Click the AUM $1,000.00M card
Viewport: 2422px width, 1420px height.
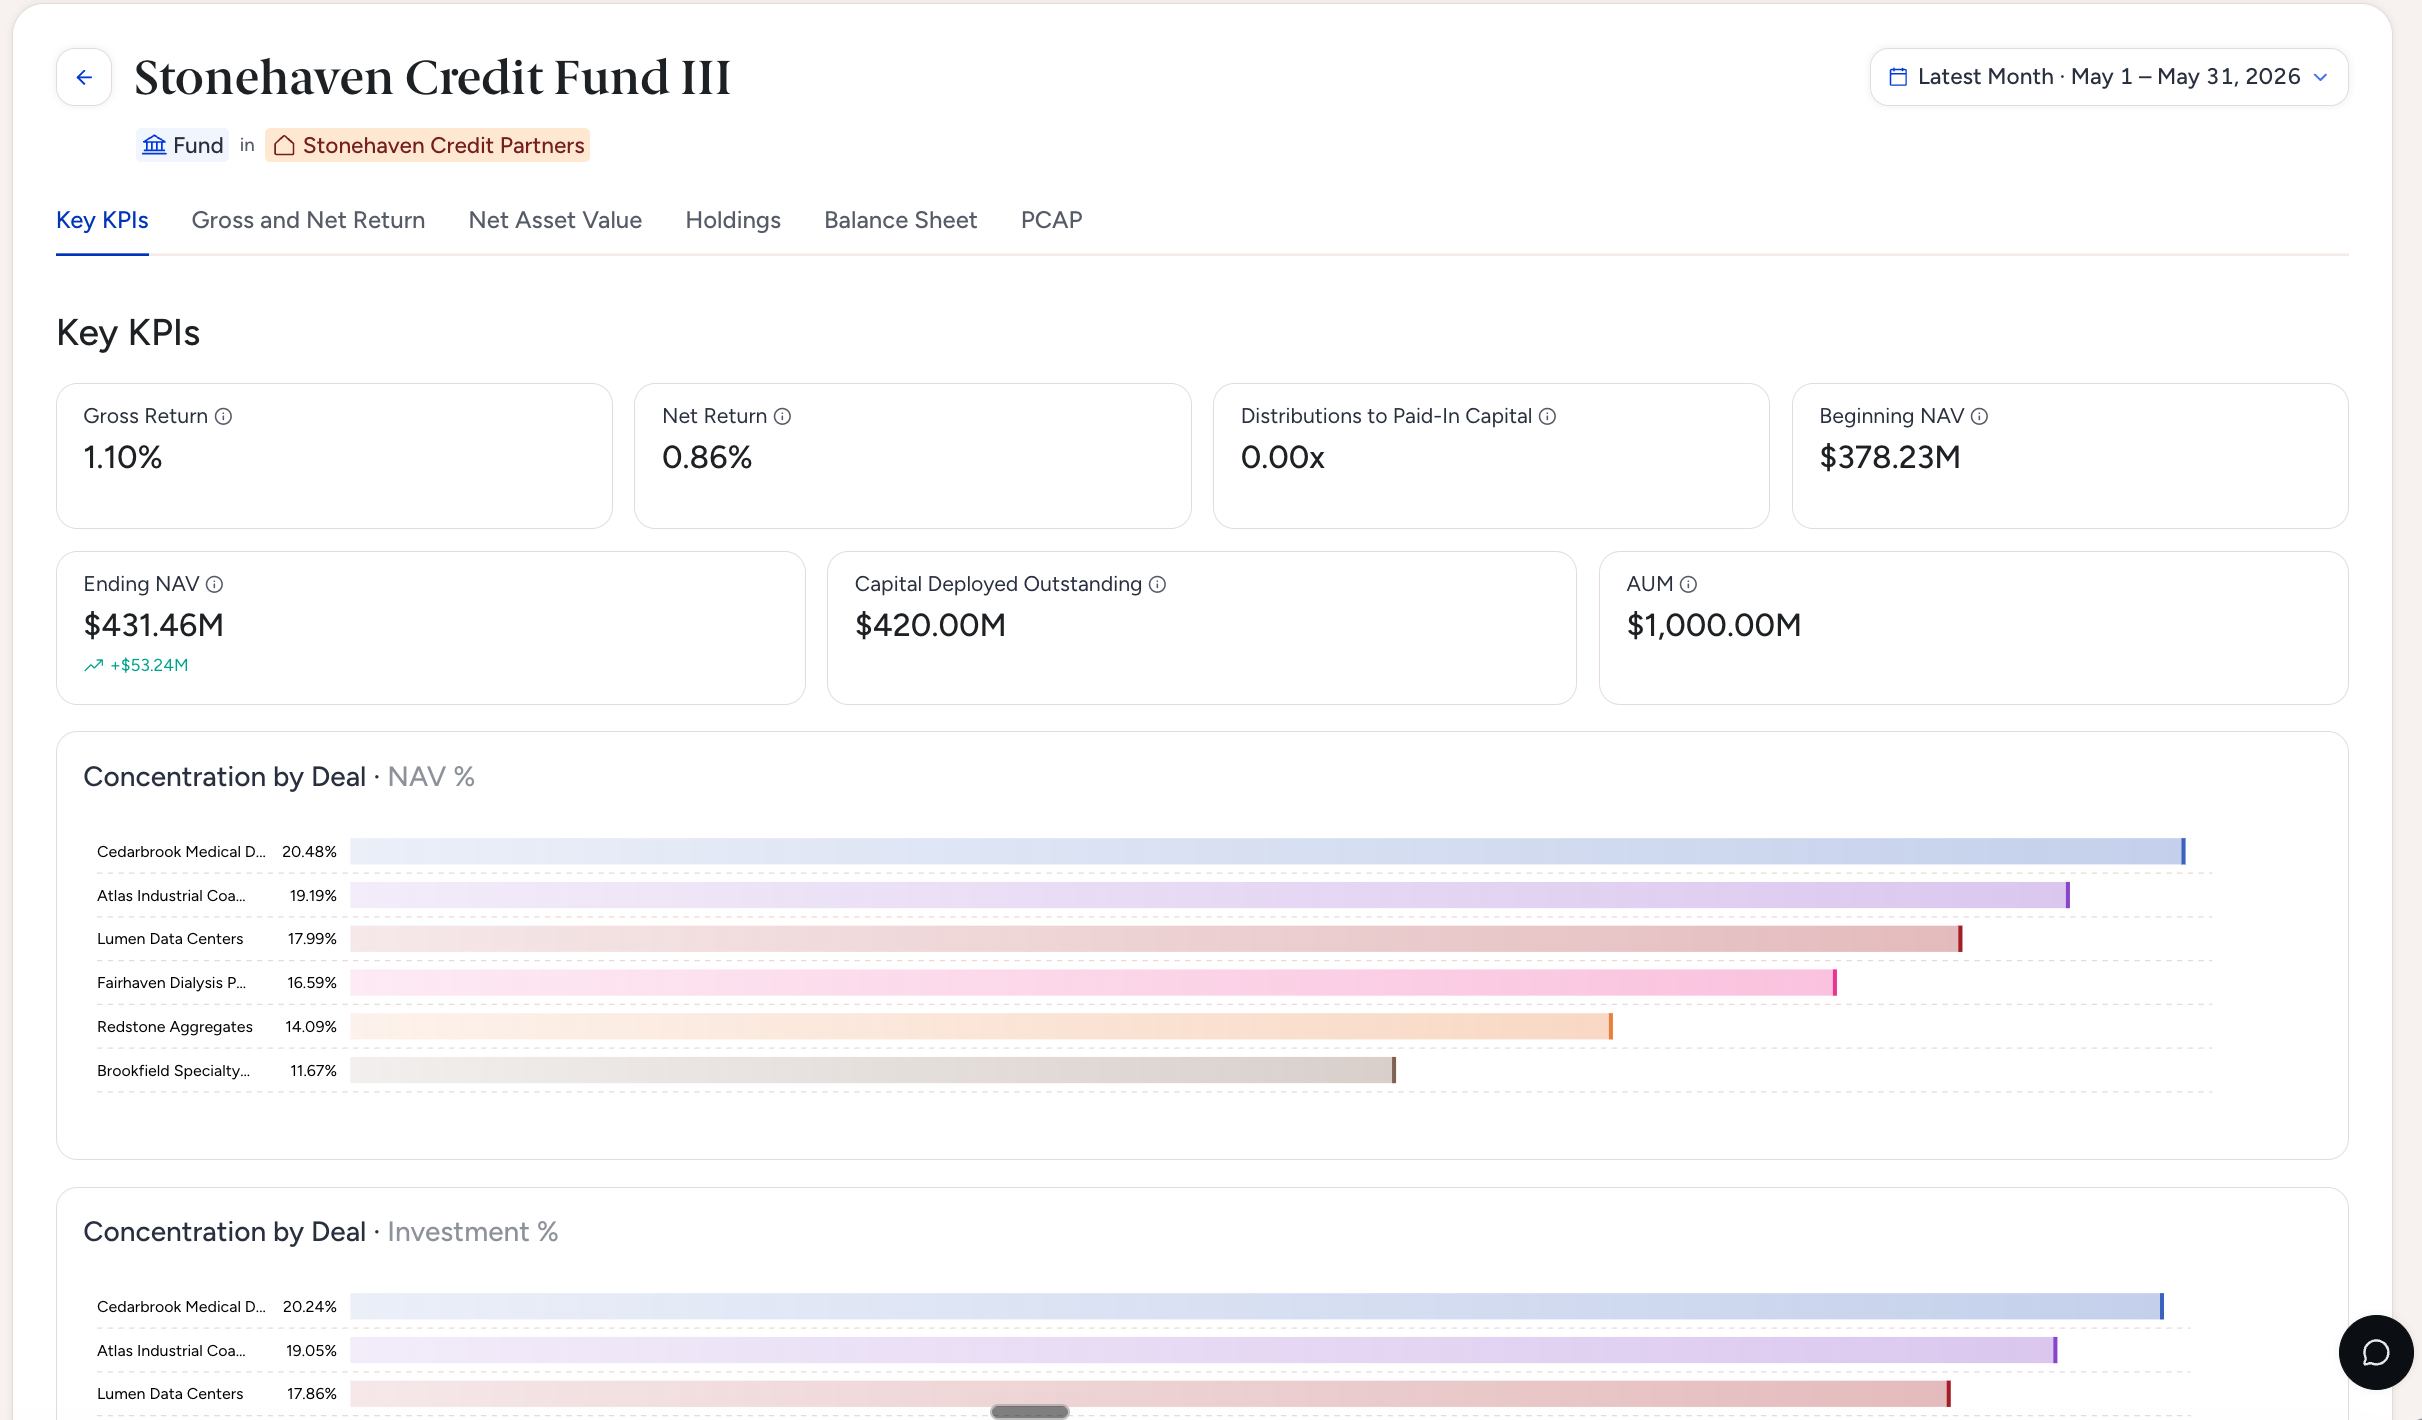[x=1973, y=628]
